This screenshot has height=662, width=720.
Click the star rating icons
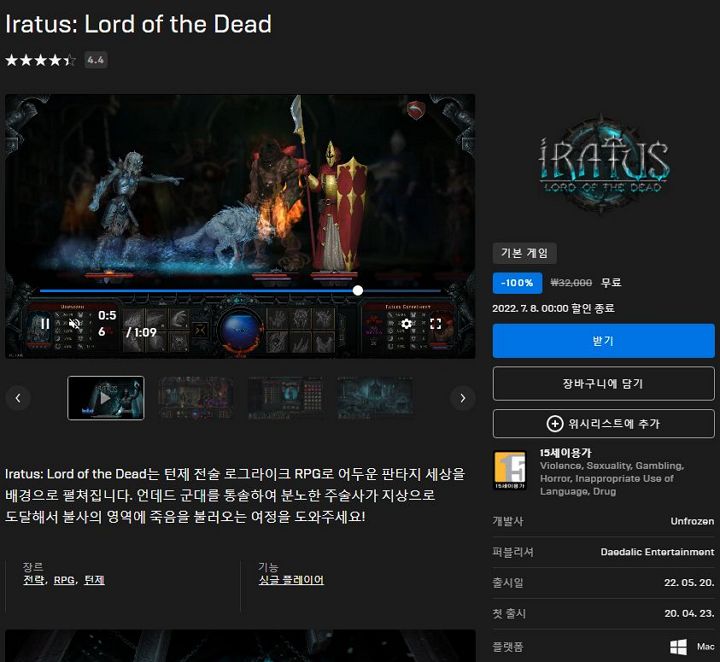[x=40, y=60]
